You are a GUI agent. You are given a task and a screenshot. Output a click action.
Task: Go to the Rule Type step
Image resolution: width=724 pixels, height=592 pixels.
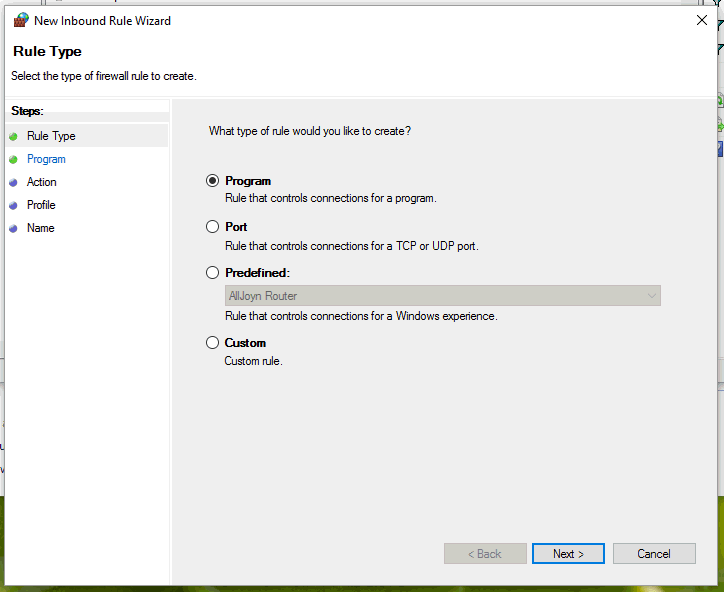[51, 136]
